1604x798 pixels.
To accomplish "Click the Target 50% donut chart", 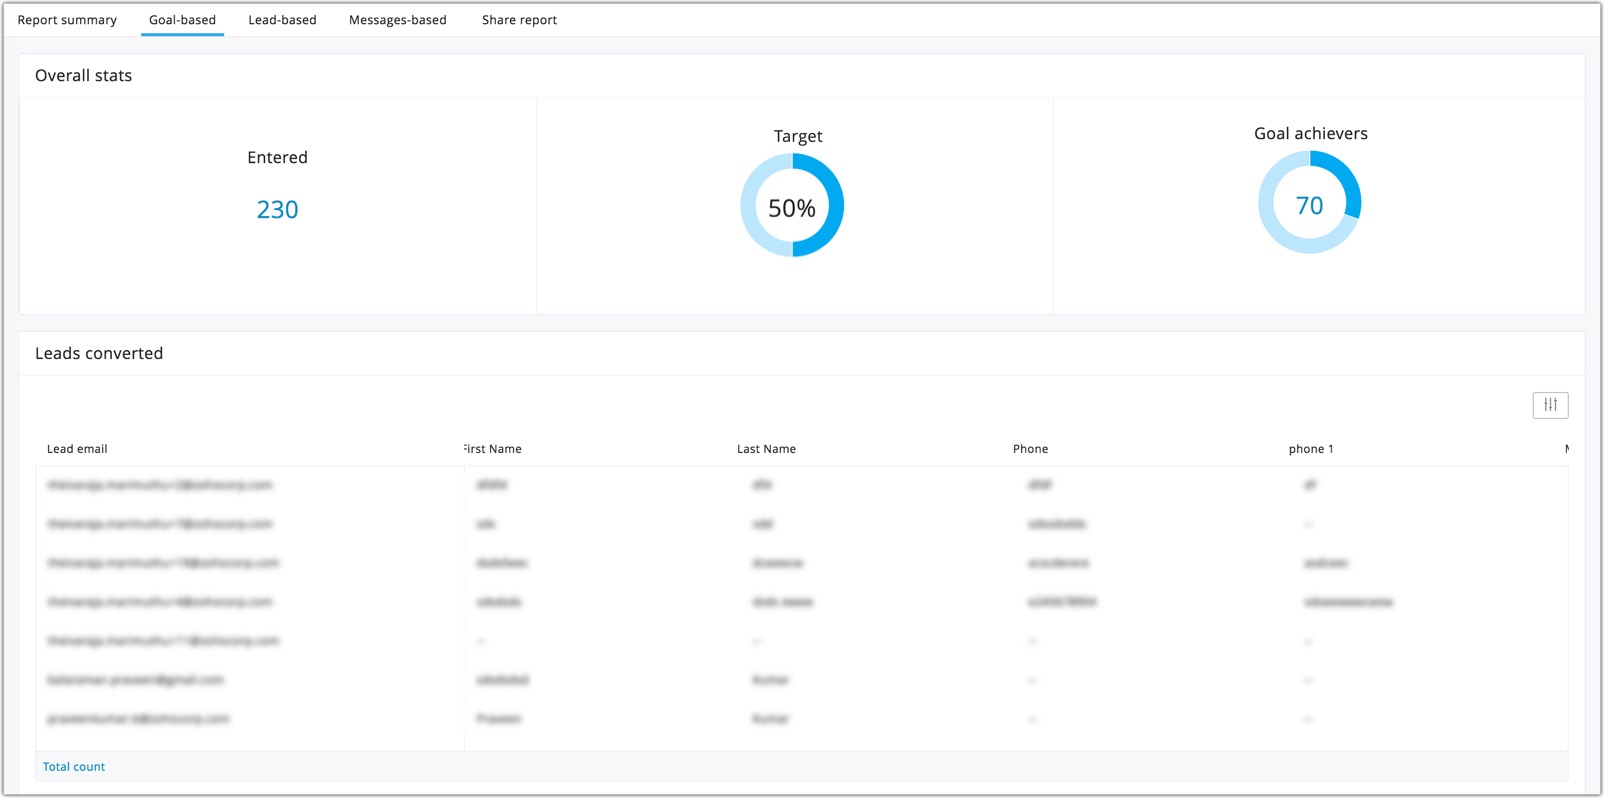I will [x=792, y=205].
